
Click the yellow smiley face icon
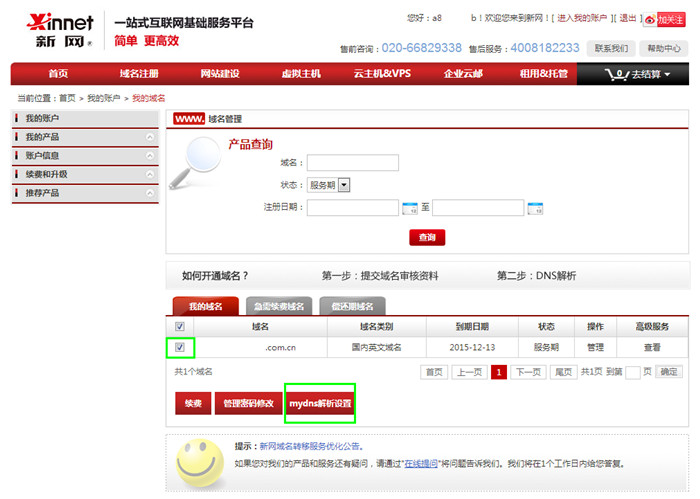[199, 461]
